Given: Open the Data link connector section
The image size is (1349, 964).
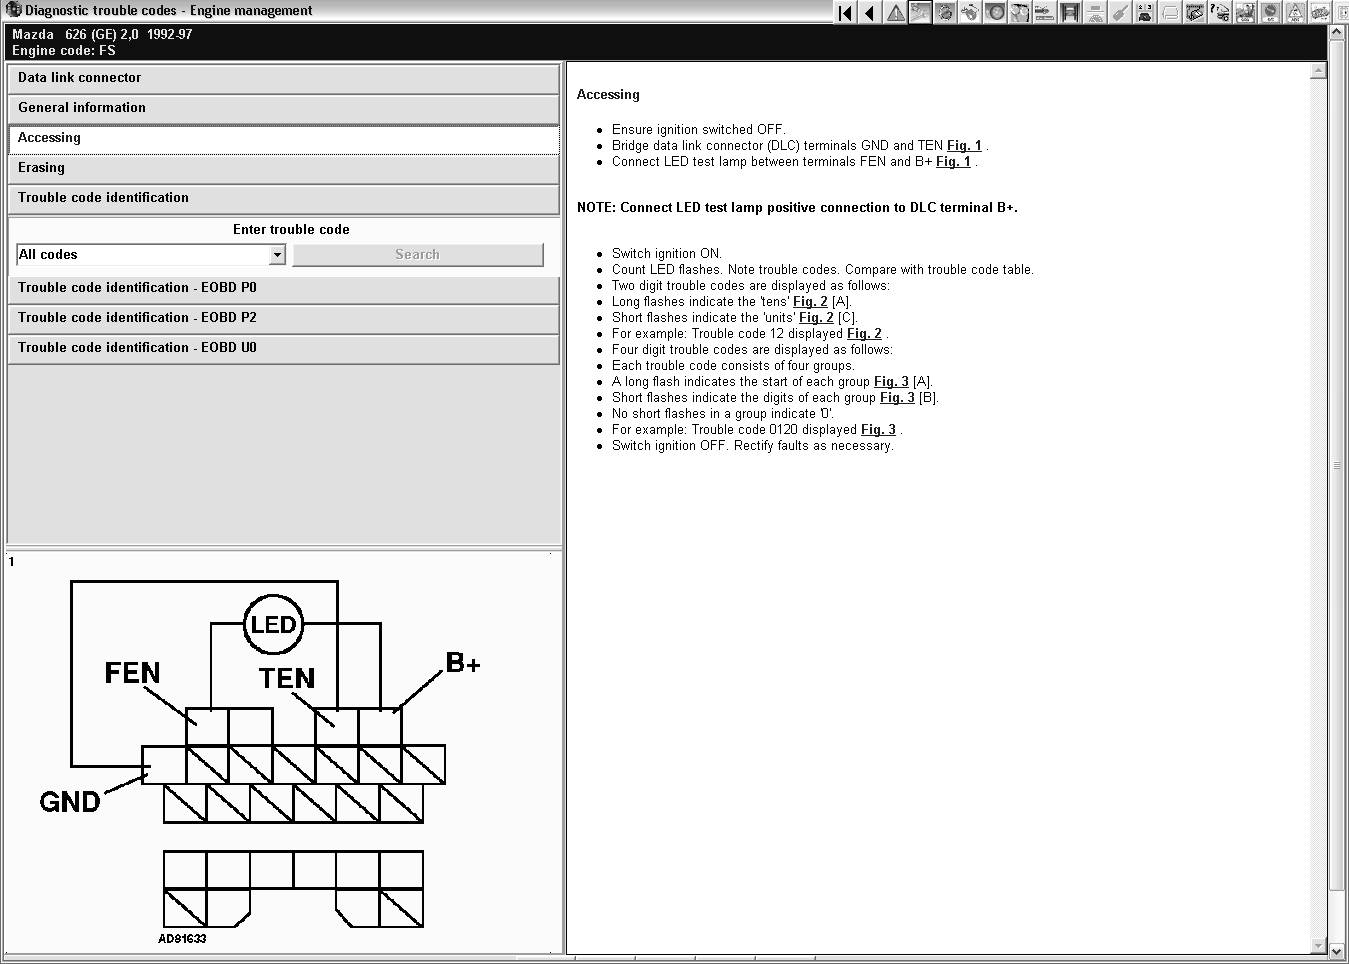Looking at the screenshot, I should [x=284, y=78].
